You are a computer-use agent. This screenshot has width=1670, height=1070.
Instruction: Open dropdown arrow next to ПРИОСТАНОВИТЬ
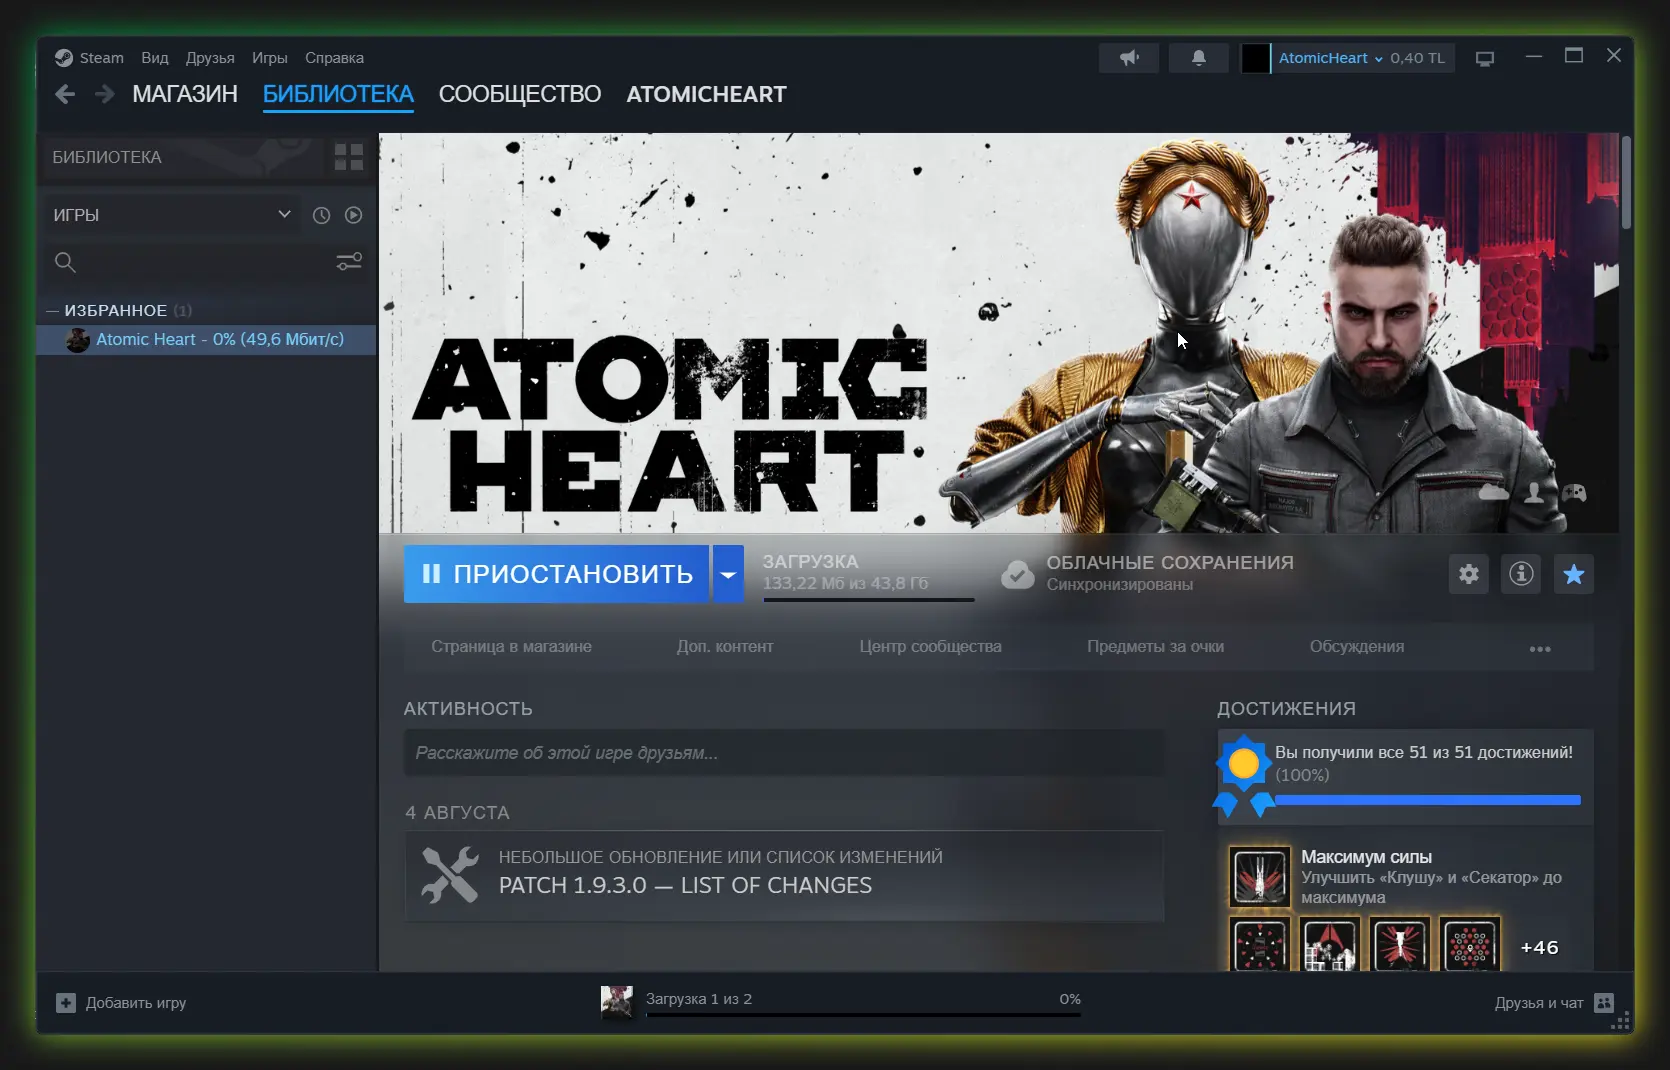(728, 574)
